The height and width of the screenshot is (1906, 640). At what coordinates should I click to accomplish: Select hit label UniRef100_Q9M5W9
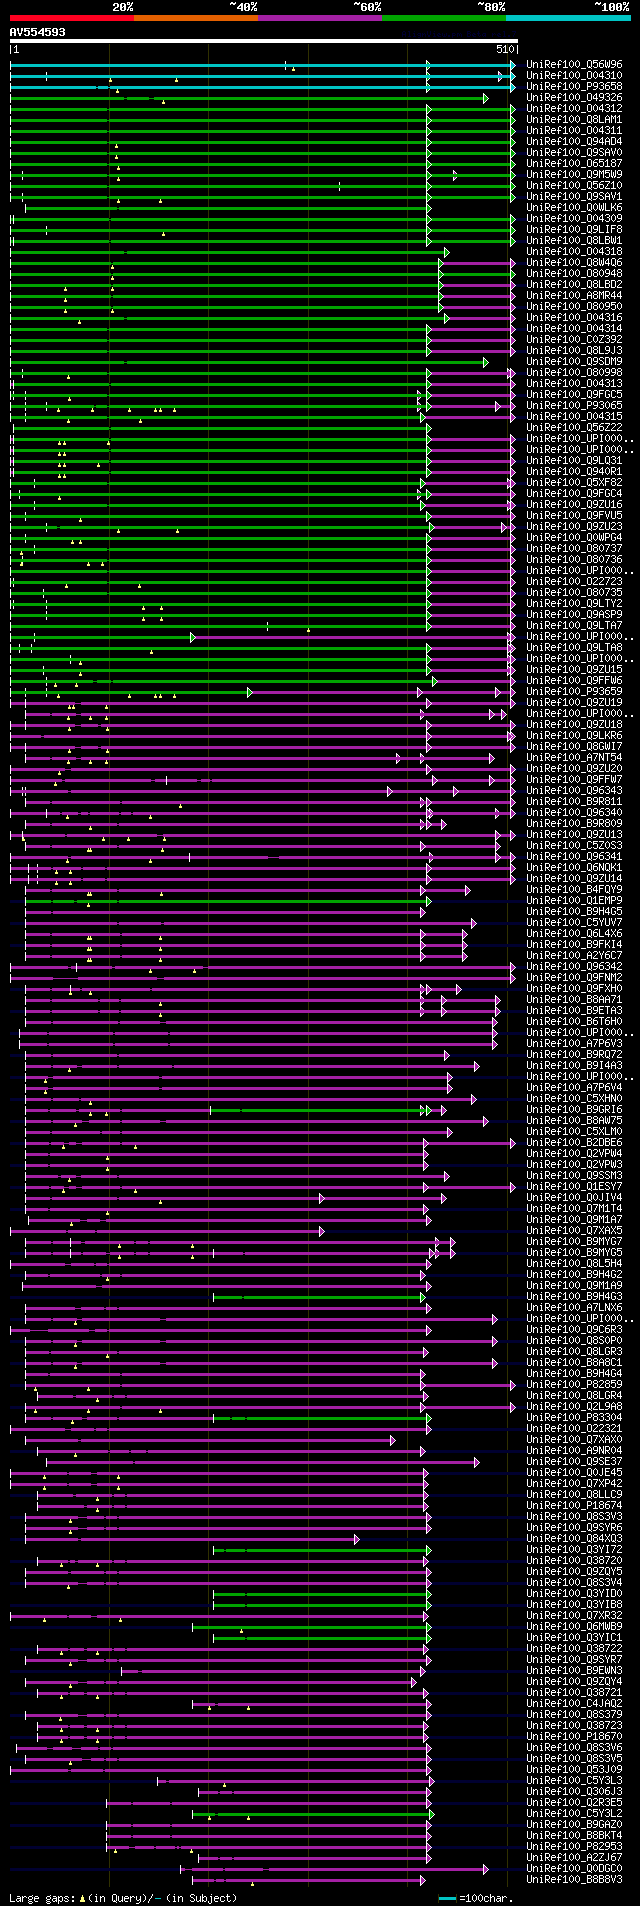click(x=574, y=174)
